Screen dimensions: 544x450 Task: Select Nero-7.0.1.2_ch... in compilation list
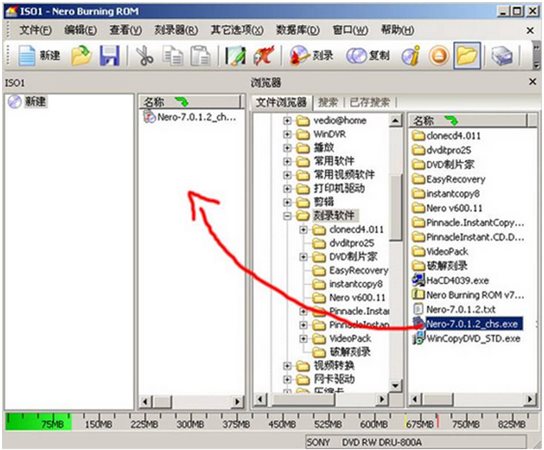pyautogui.click(x=197, y=117)
